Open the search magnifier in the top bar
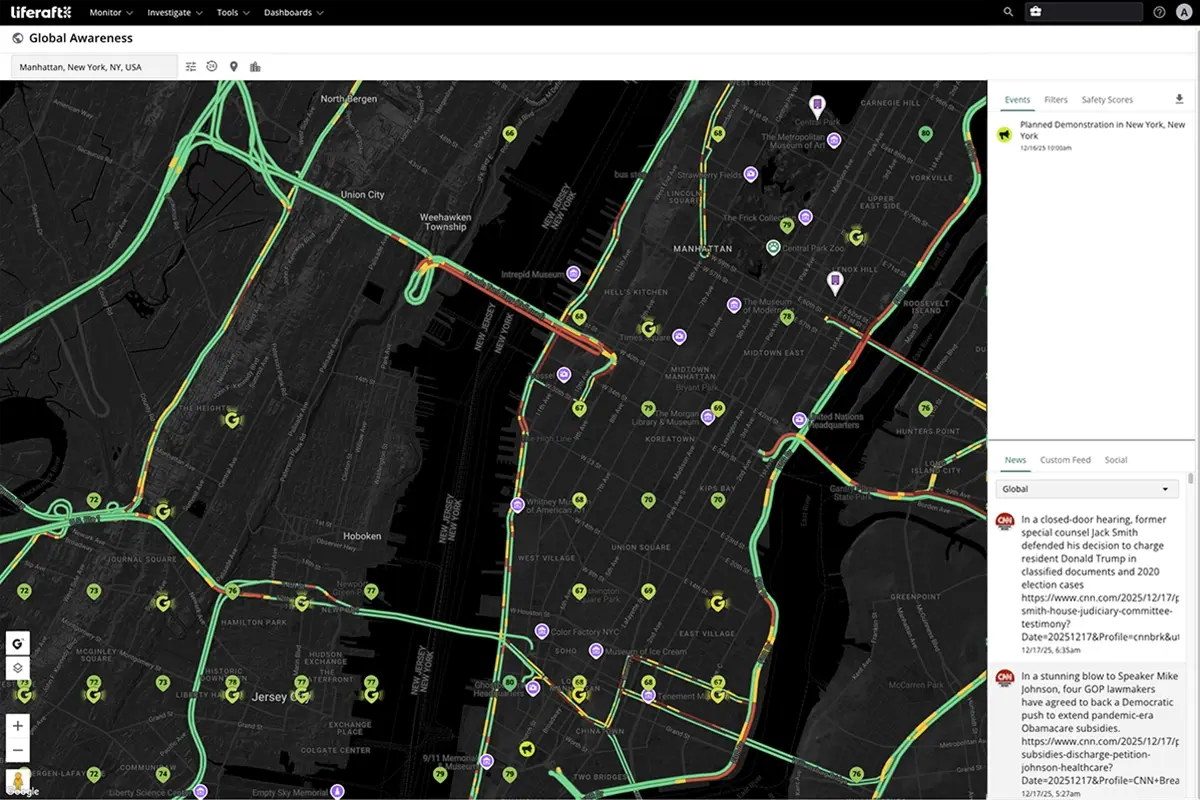Image resolution: width=1200 pixels, height=800 pixels. pos(1007,12)
